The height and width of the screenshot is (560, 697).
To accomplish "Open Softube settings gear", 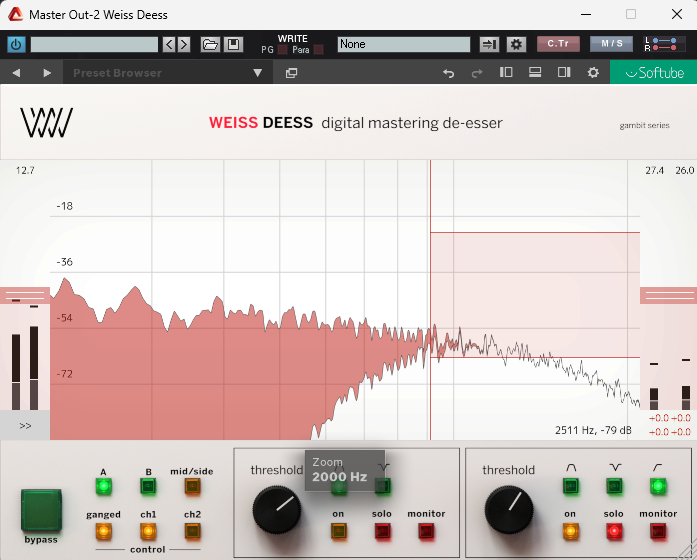I will (x=593, y=72).
